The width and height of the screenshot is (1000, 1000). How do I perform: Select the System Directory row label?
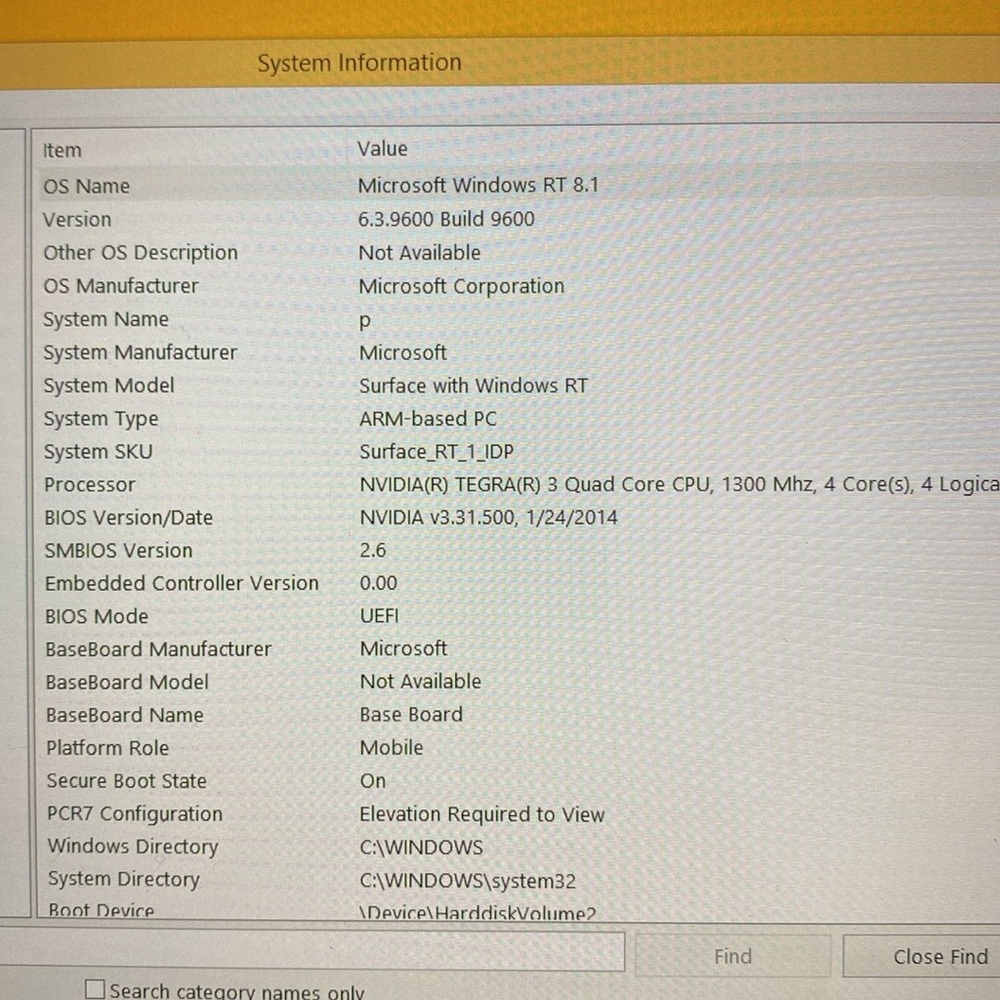[x=124, y=879]
